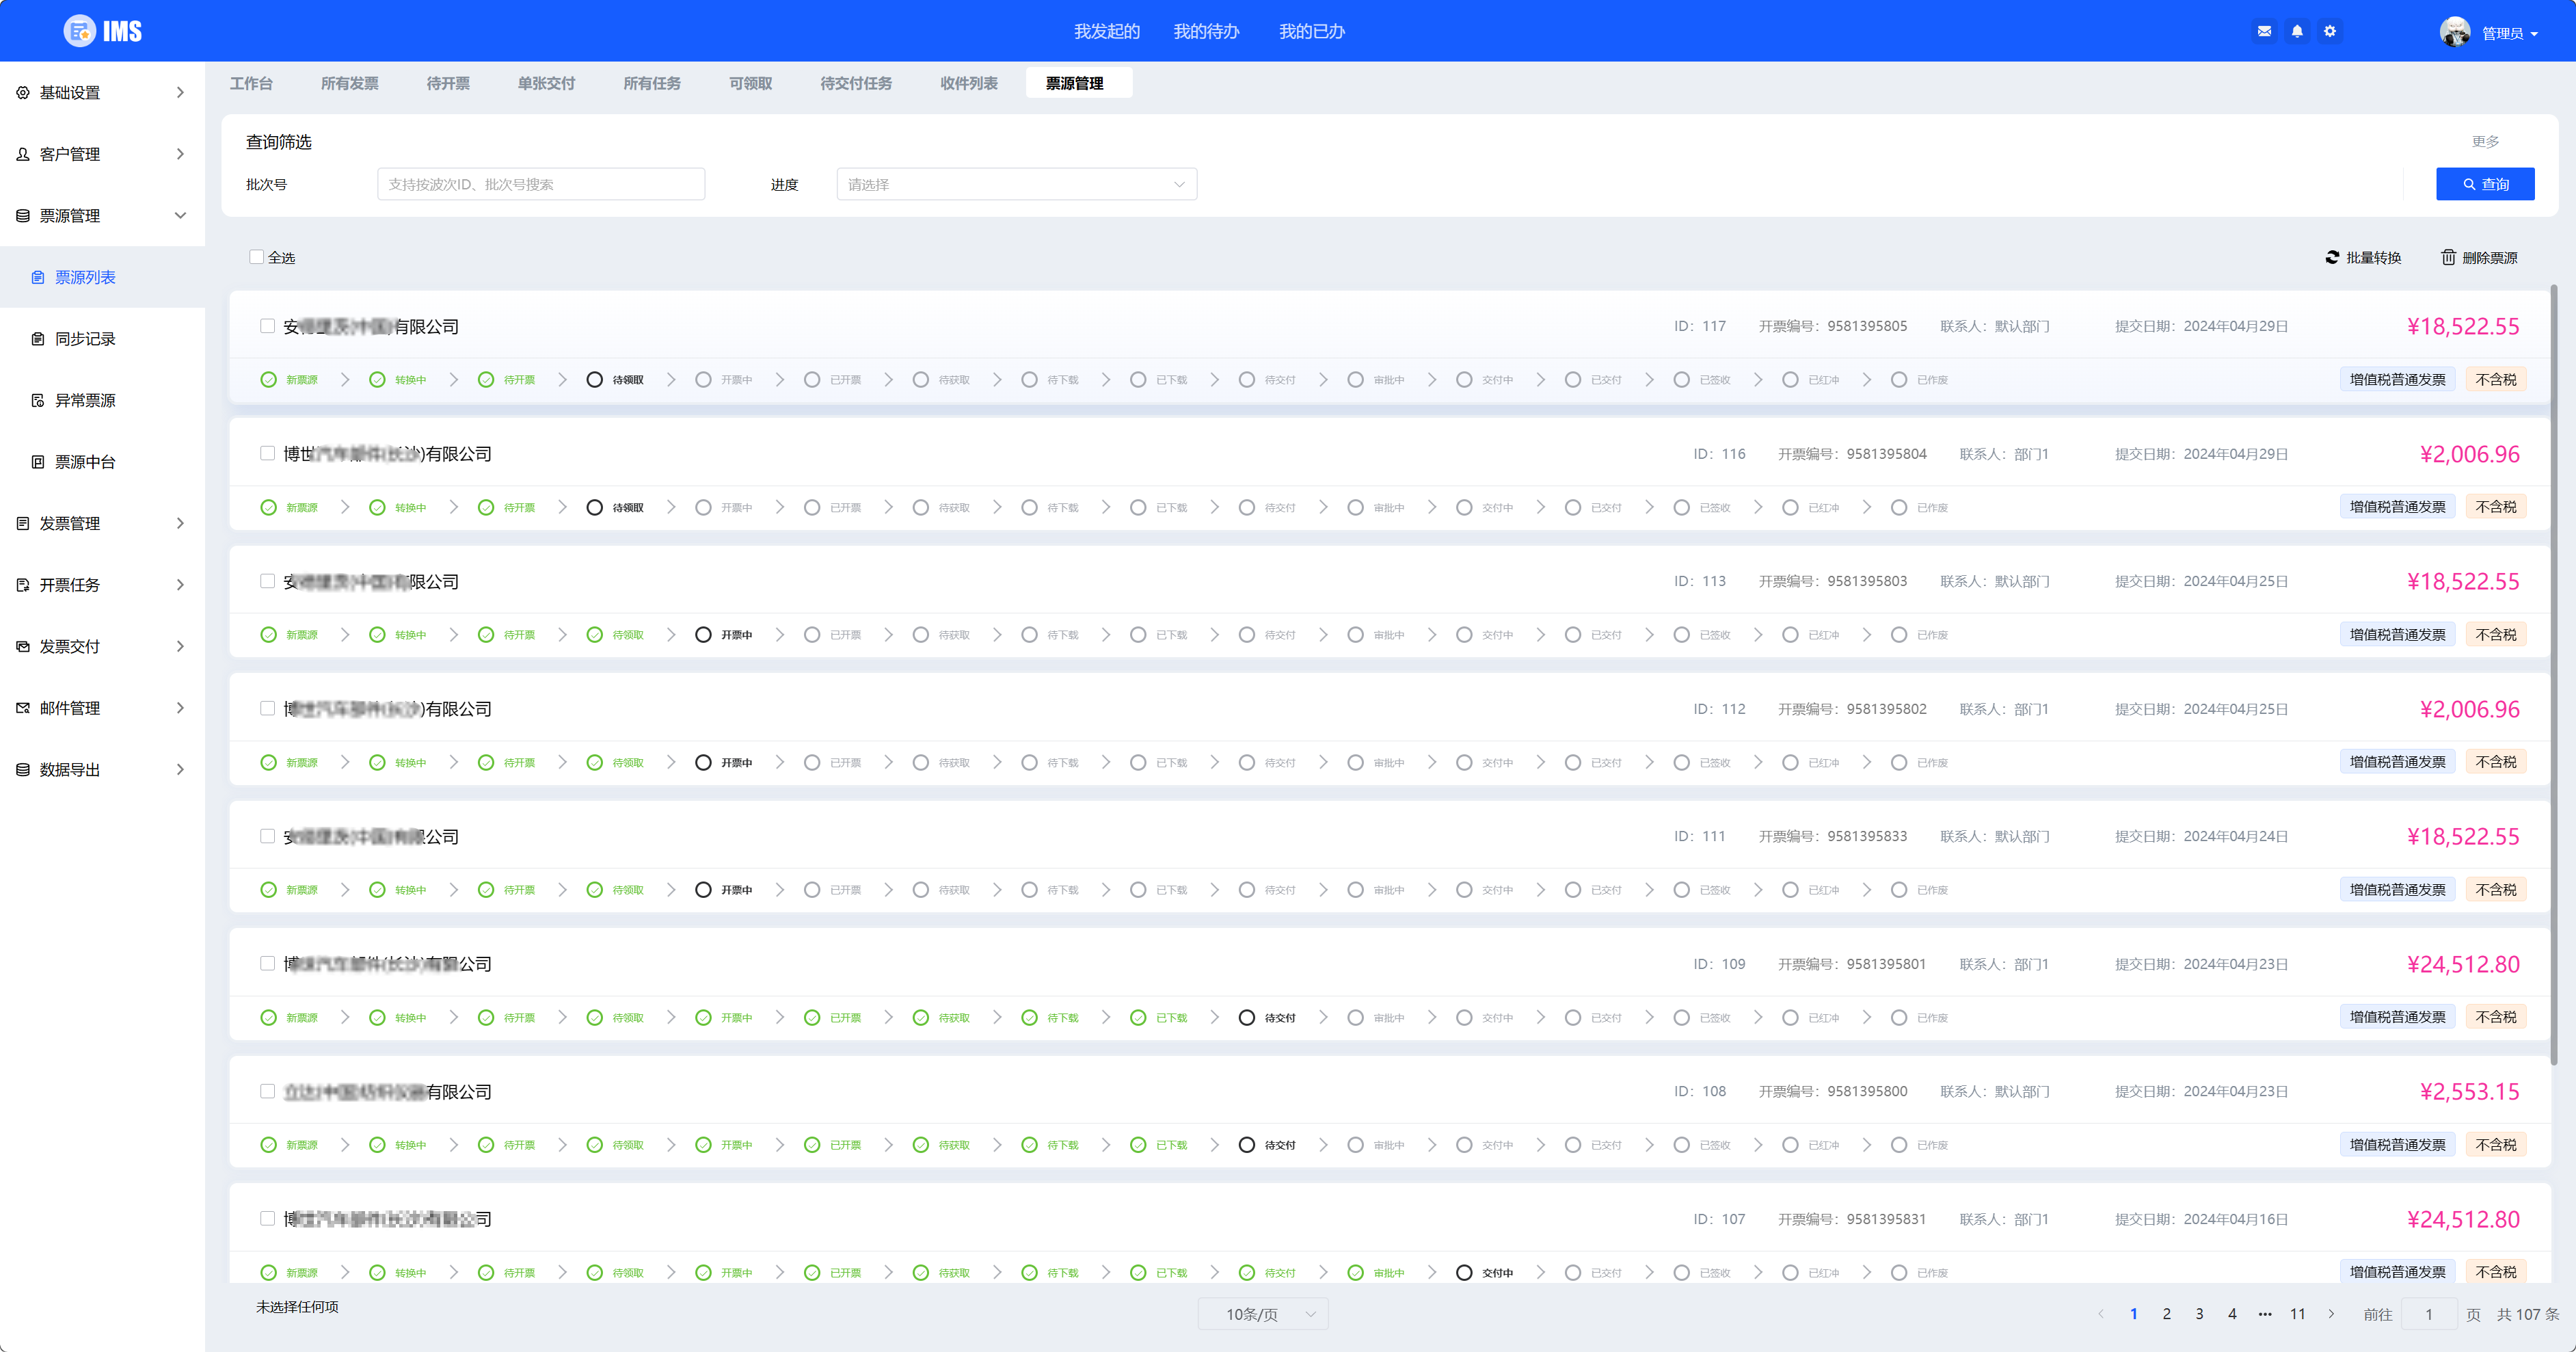Viewport: 2576px width, 1352px height.
Task: Click the 更多 link in filter panel
Action: pos(2485,141)
